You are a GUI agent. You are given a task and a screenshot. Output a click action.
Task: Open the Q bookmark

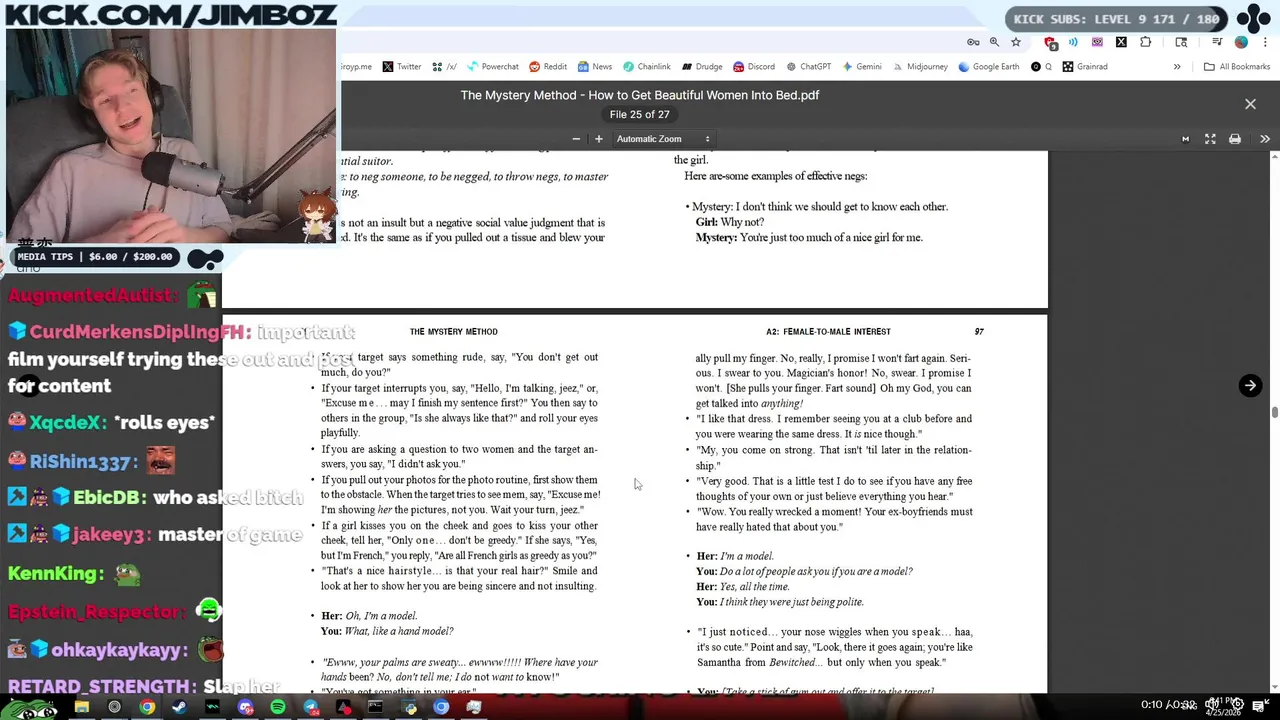(1041, 67)
